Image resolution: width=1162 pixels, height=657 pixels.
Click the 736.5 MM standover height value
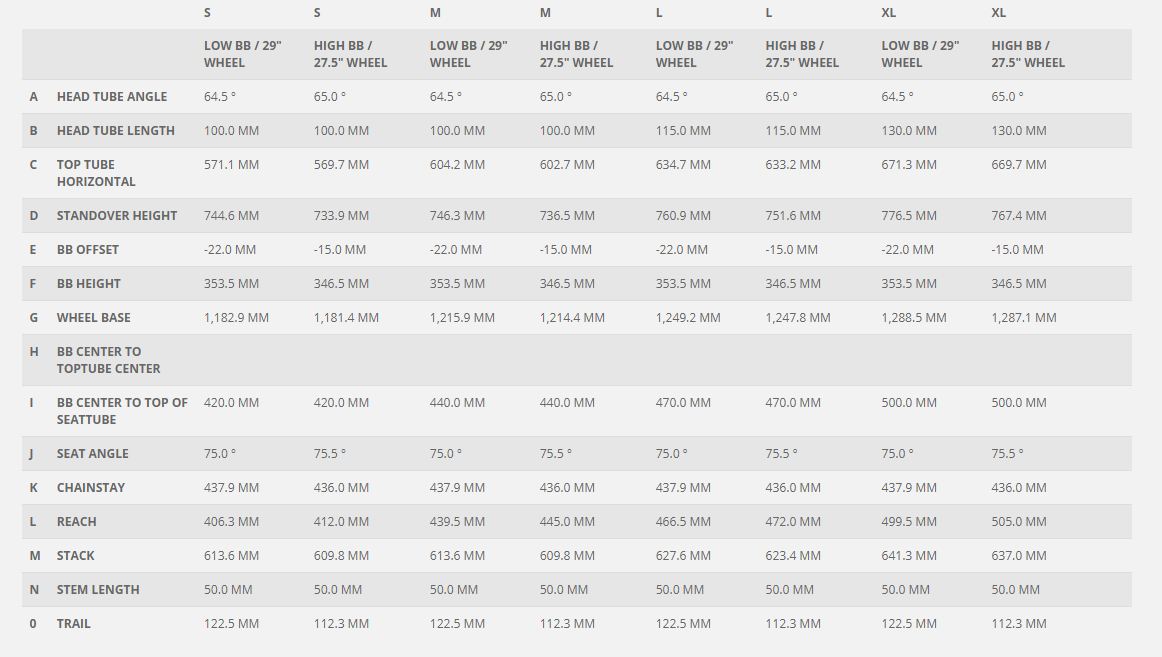coord(567,216)
